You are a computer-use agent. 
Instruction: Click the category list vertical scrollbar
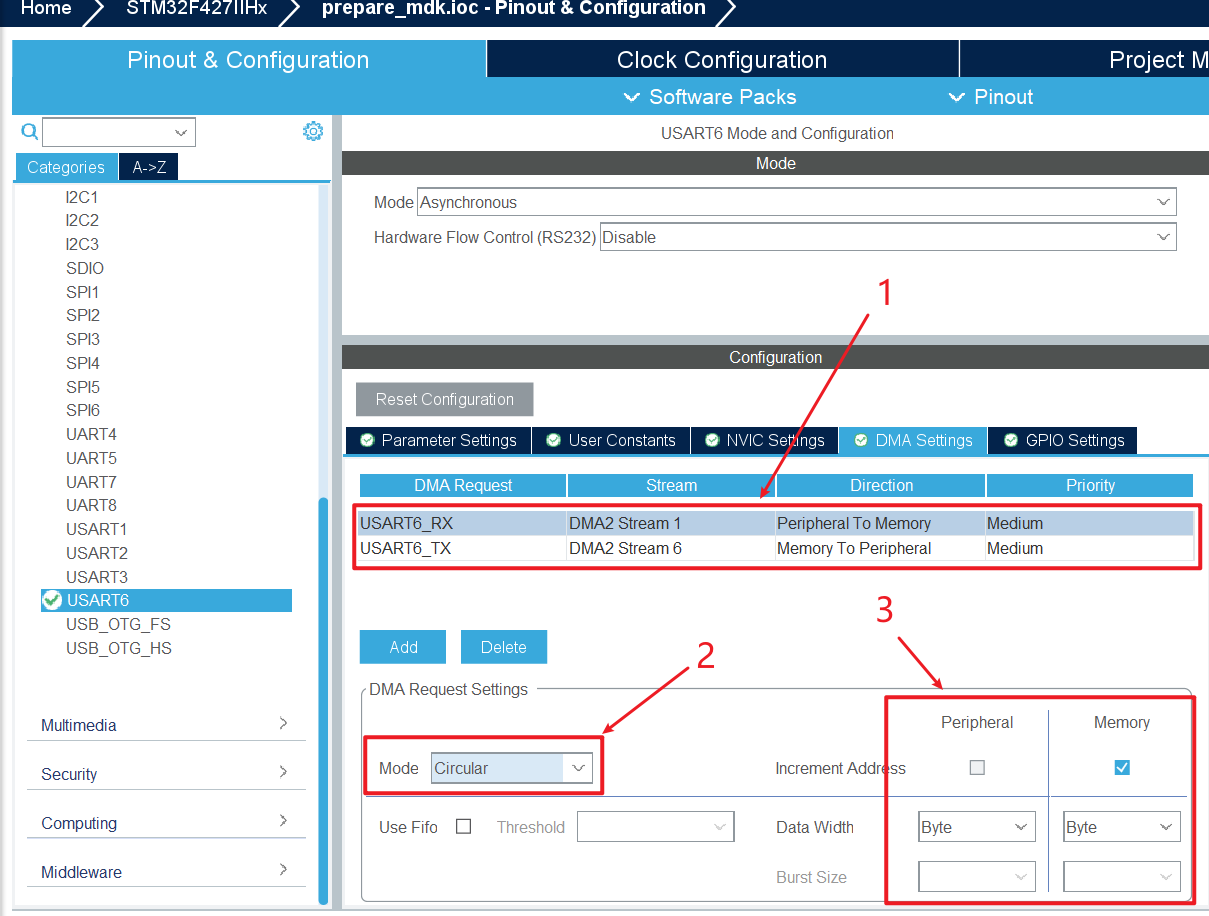323,700
